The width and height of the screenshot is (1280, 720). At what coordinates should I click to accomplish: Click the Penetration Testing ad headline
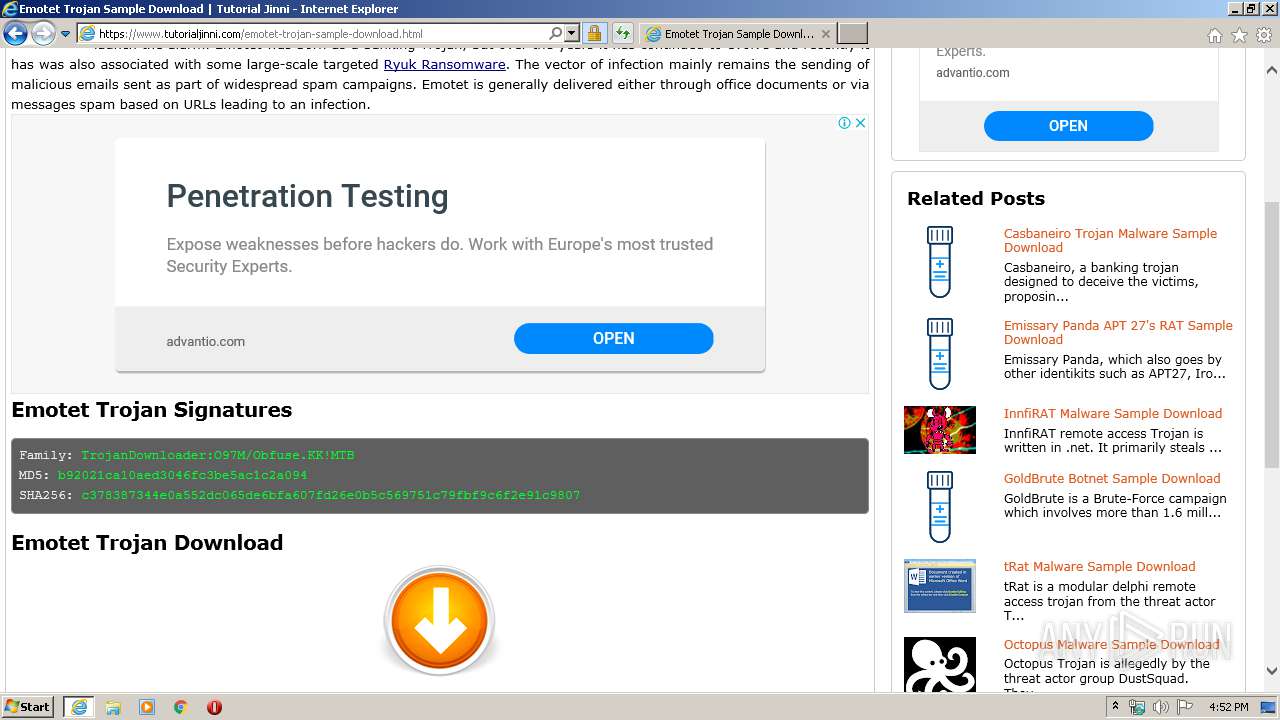coord(307,196)
